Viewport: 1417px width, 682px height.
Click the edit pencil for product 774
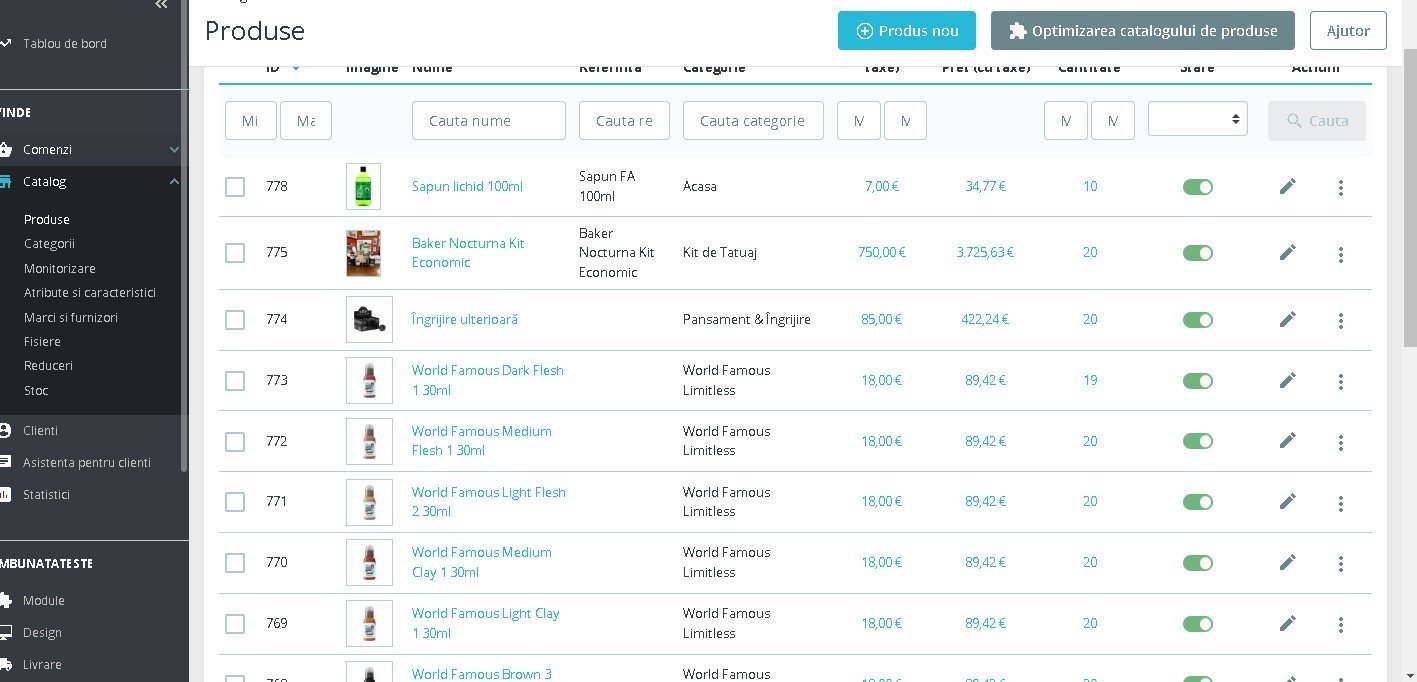pyautogui.click(x=1288, y=319)
